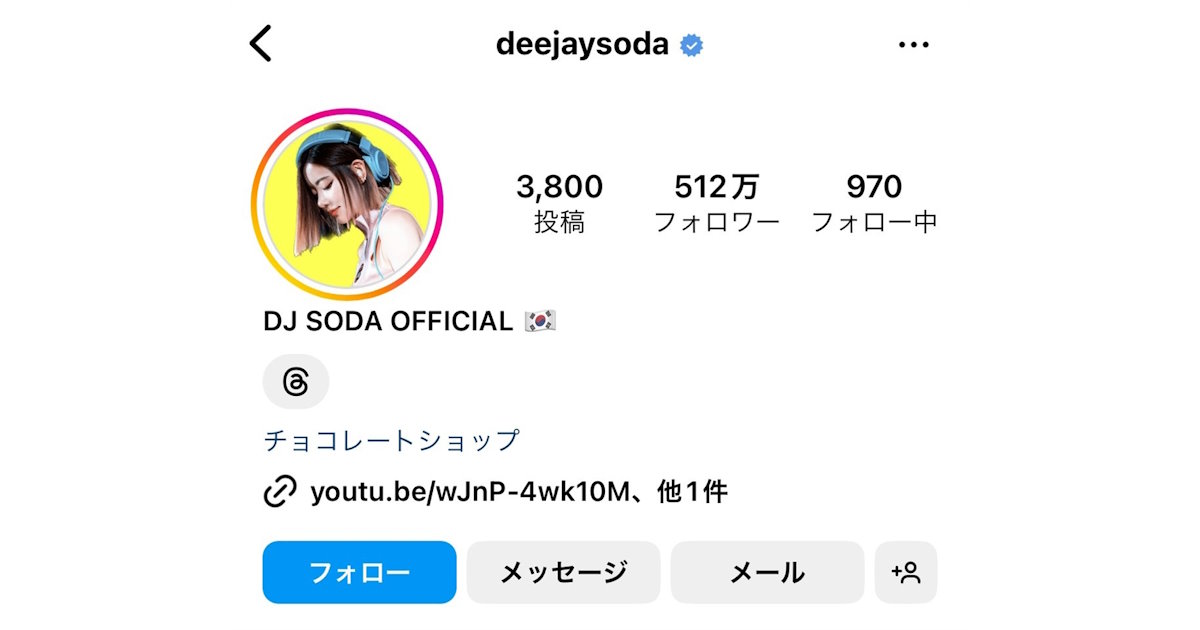The height and width of the screenshot is (630, 1200).
Task: Tap the deejaysoda username header
Action: pyautogui.click(x=582, y=45)
